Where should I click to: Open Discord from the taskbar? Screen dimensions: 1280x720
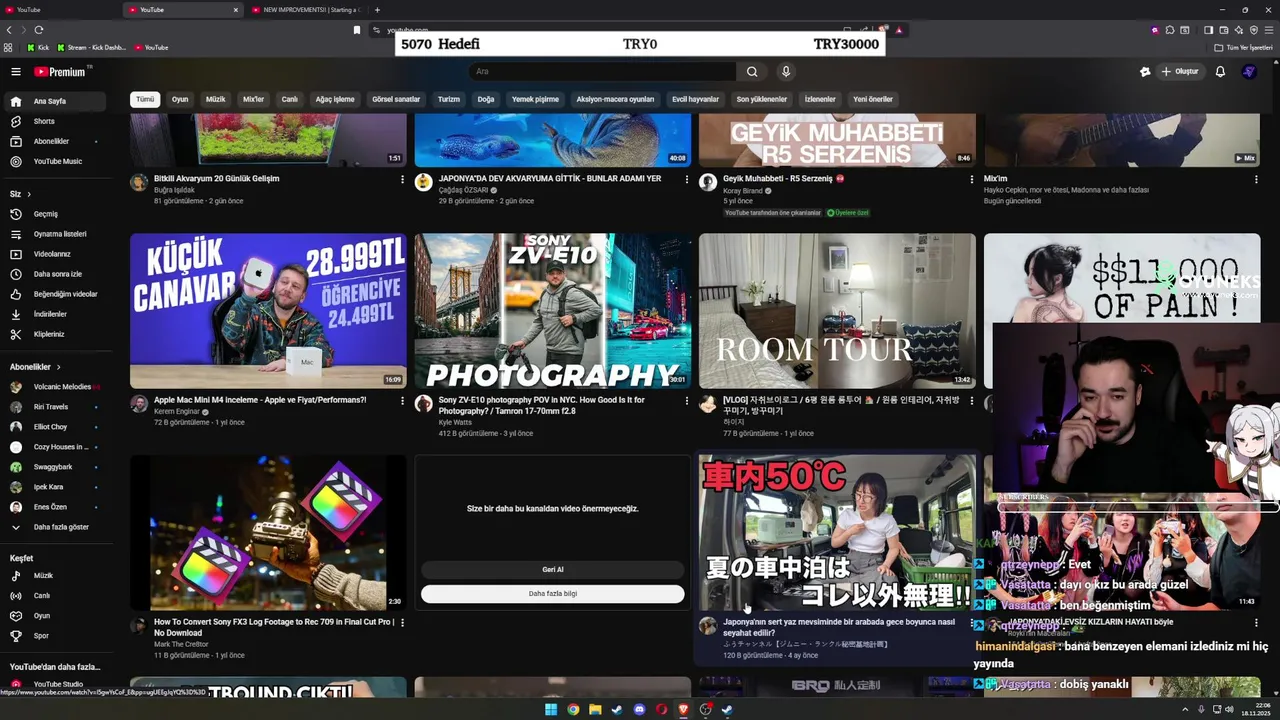point(640,710)
